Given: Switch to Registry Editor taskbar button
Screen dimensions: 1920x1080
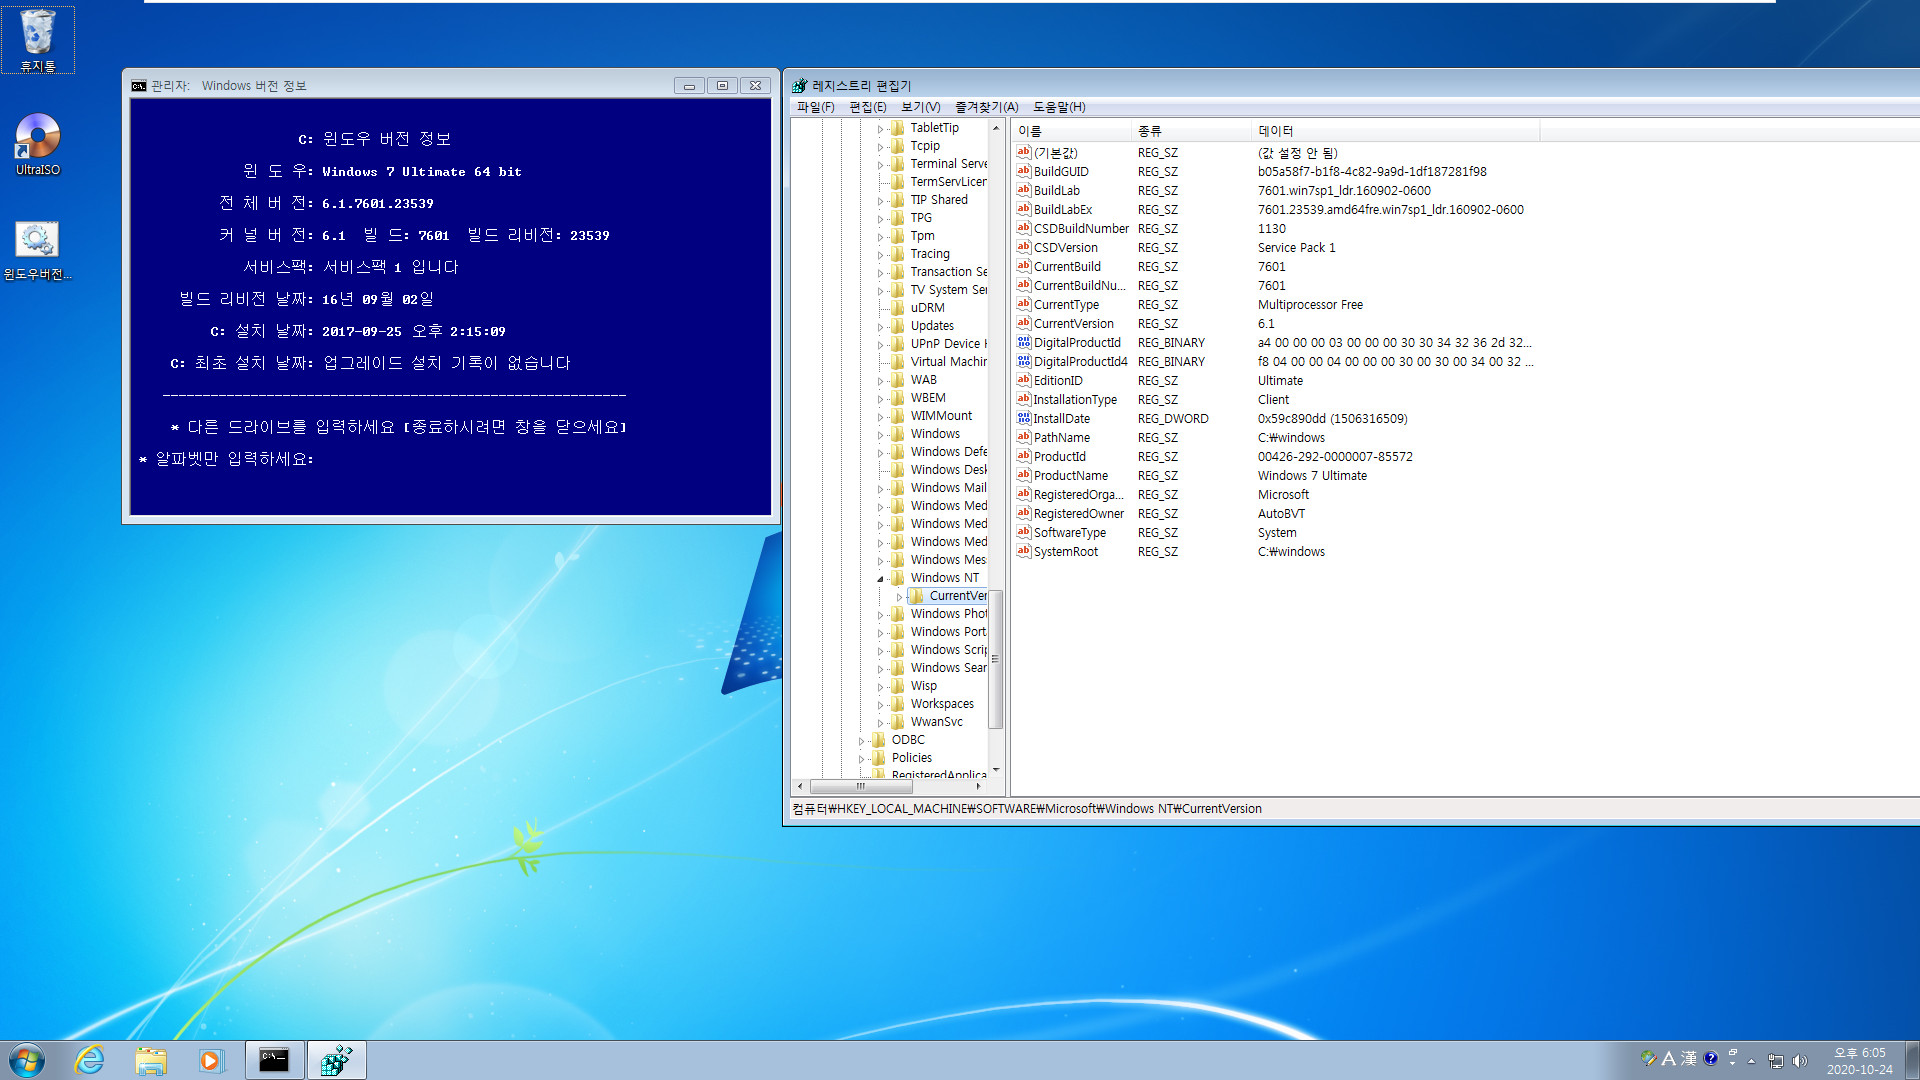Looking at the screenshot, I should [336, 1060].
